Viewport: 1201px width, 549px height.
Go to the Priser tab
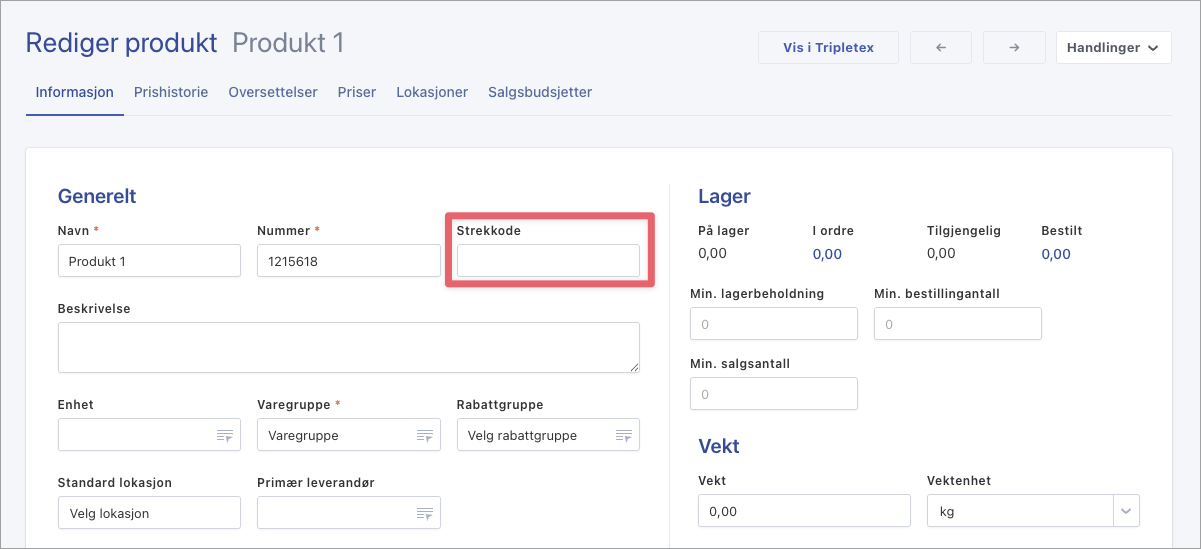357,92
